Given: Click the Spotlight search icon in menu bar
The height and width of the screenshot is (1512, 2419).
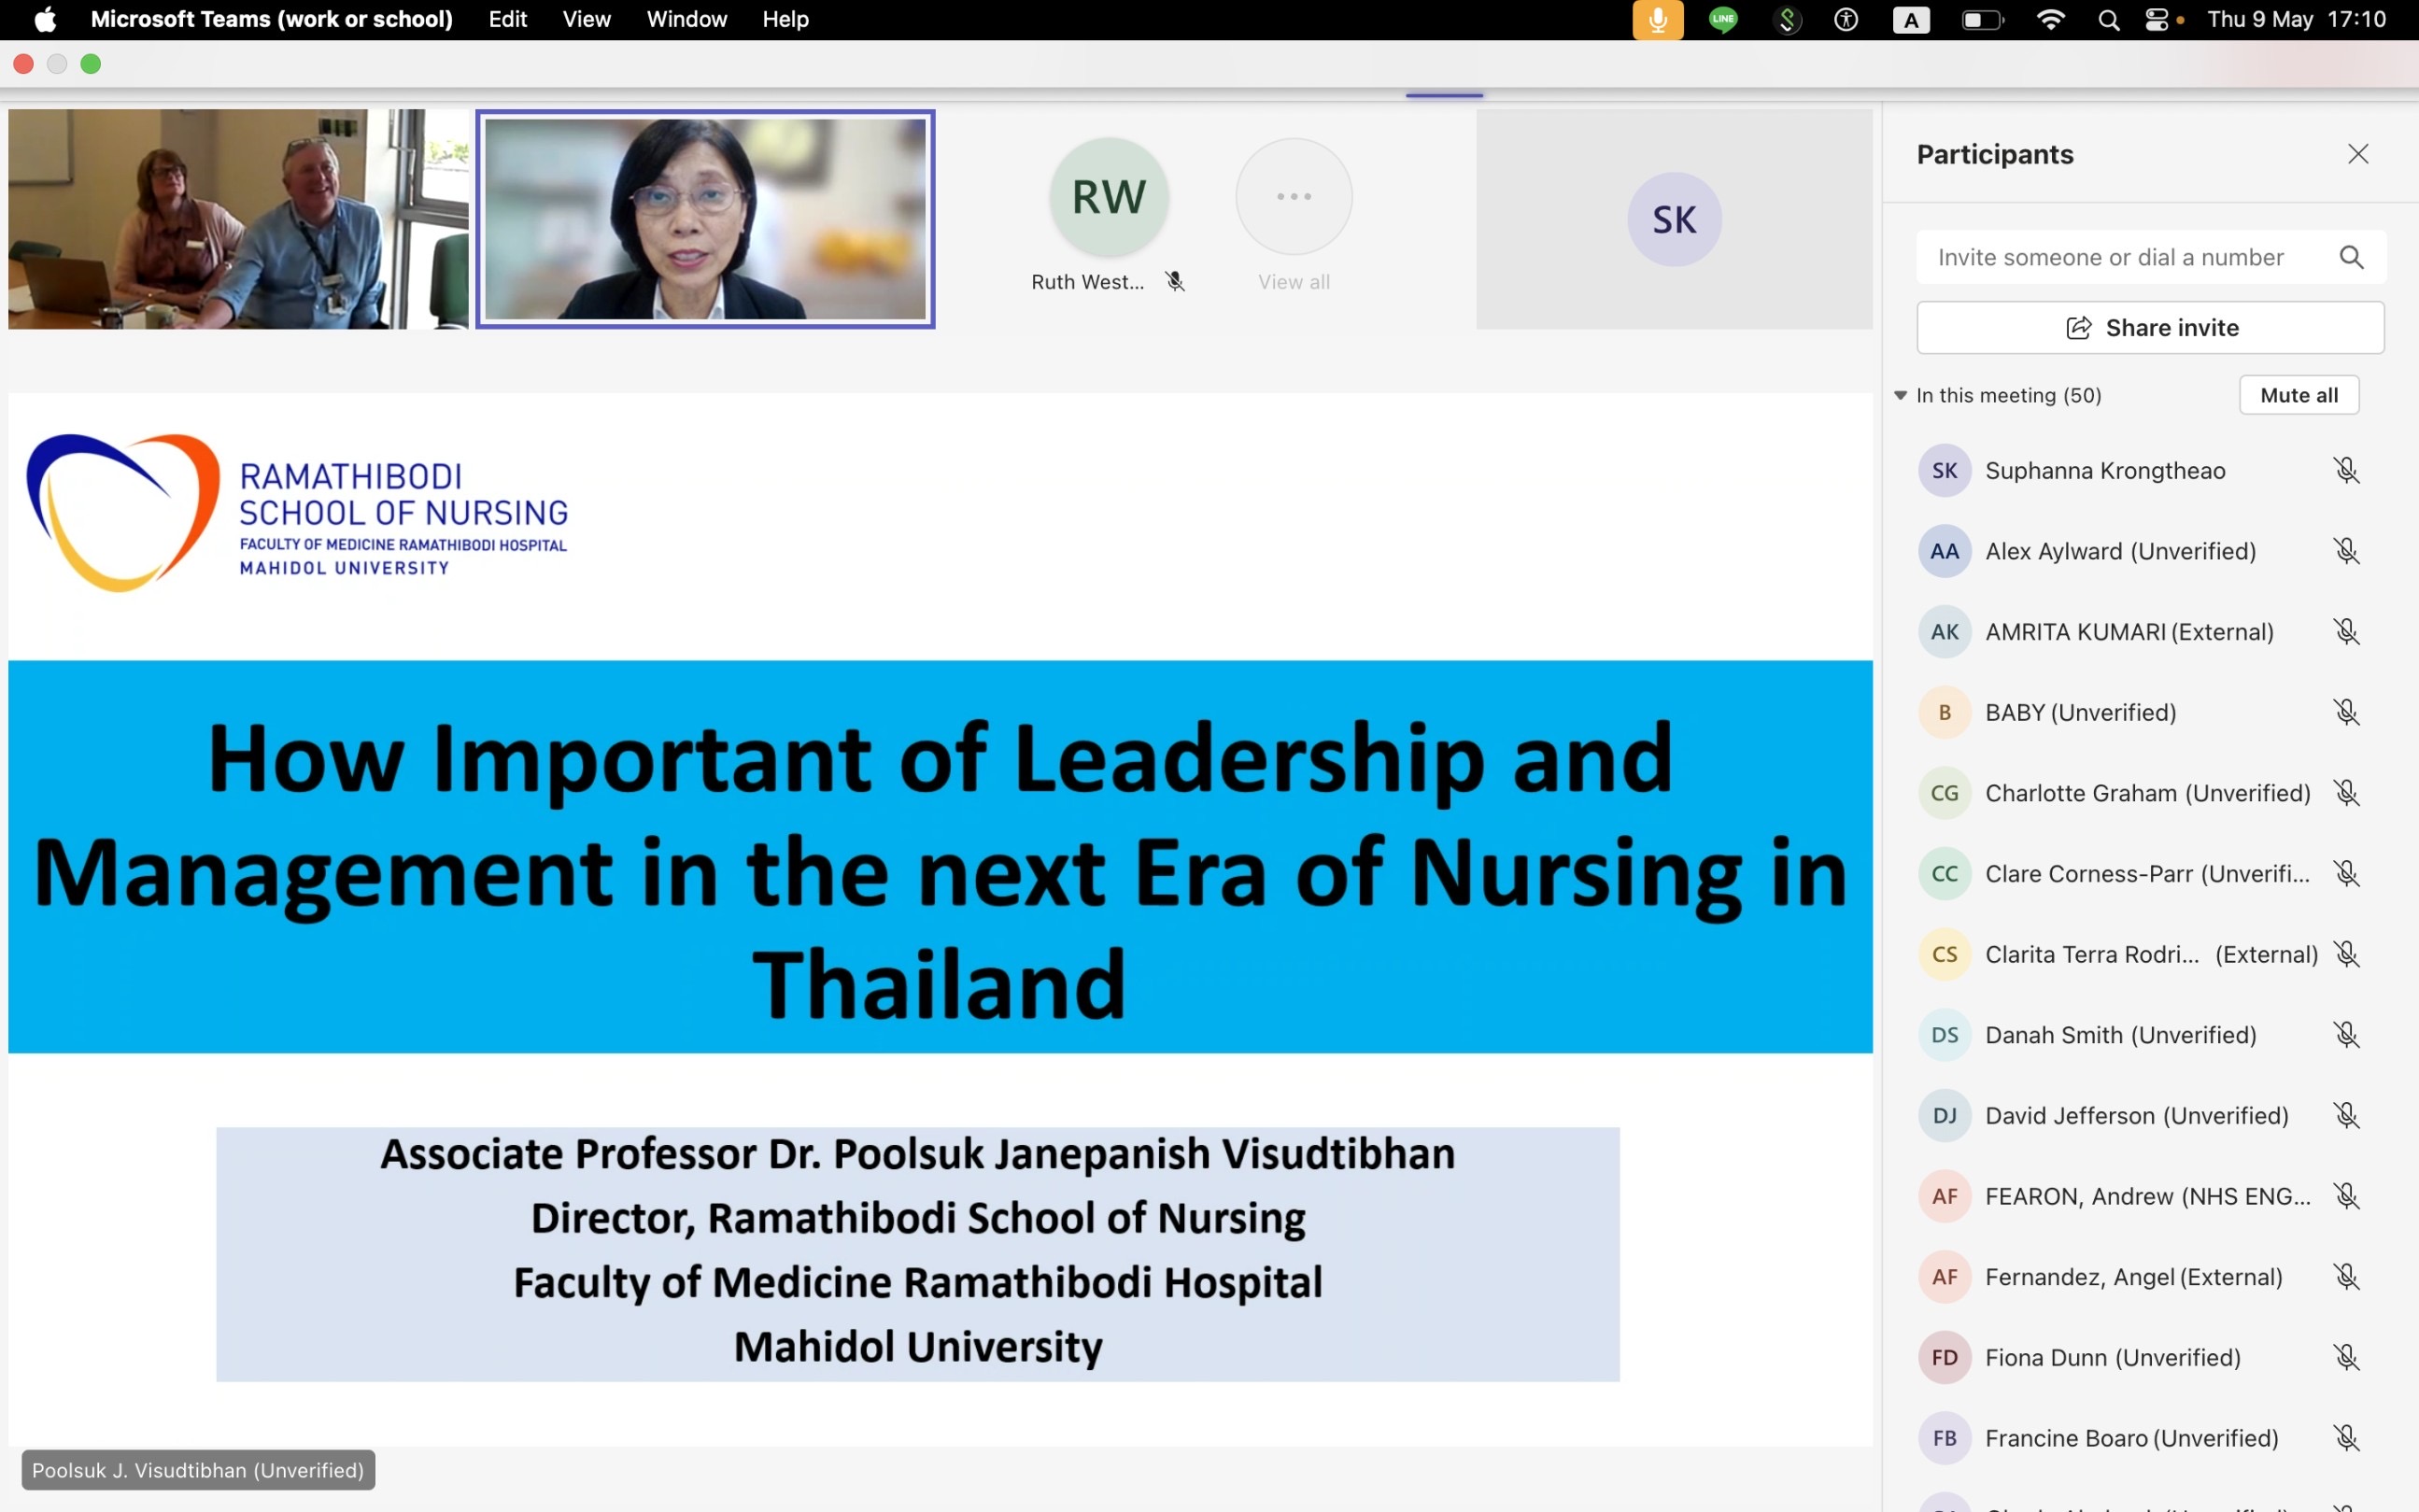Looking at the screenshot, I should (x=2108, y=19).
